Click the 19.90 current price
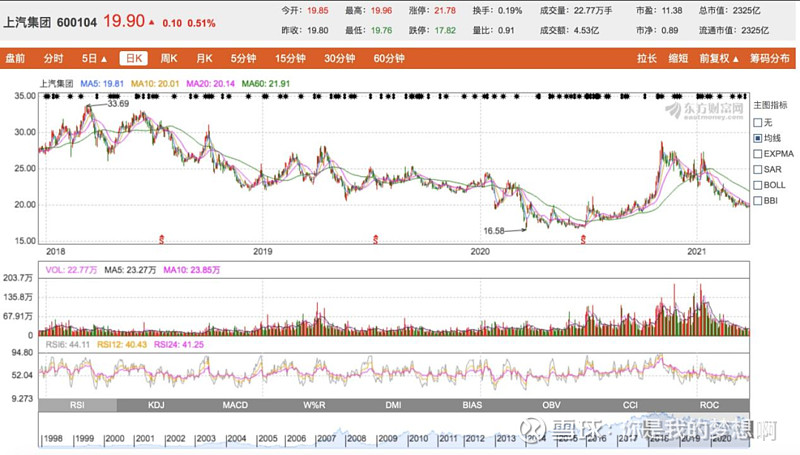Viewport: 800px width, 455px height. point(124,21)
